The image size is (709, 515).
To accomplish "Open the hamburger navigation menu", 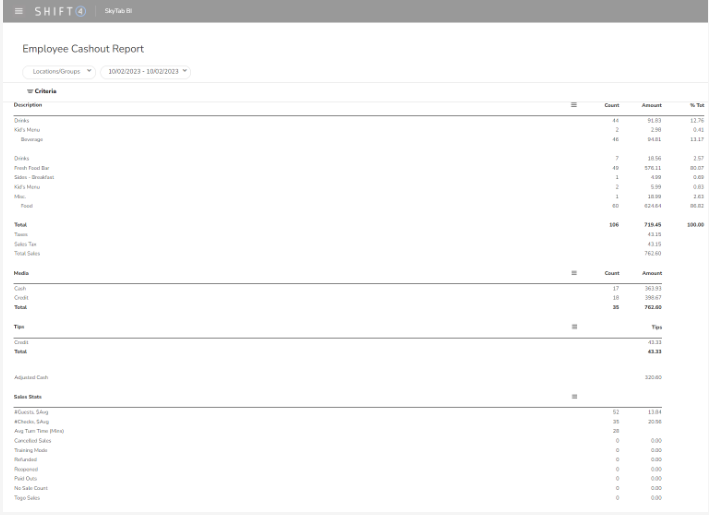I will tap(18, 10).
